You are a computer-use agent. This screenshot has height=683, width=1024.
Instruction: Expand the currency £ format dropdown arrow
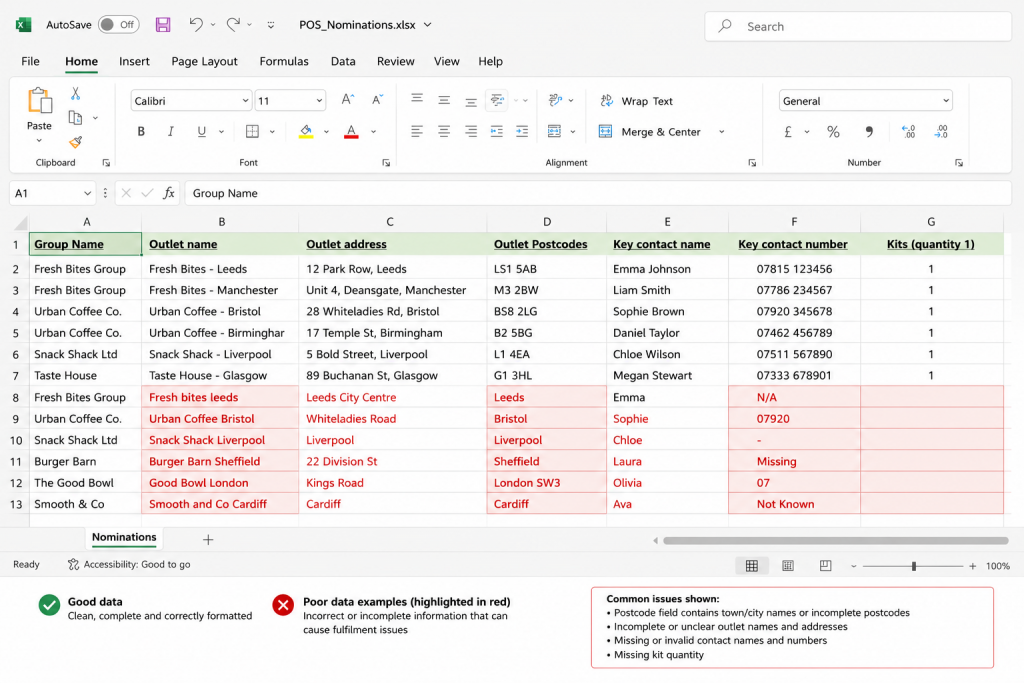[807, 132]
